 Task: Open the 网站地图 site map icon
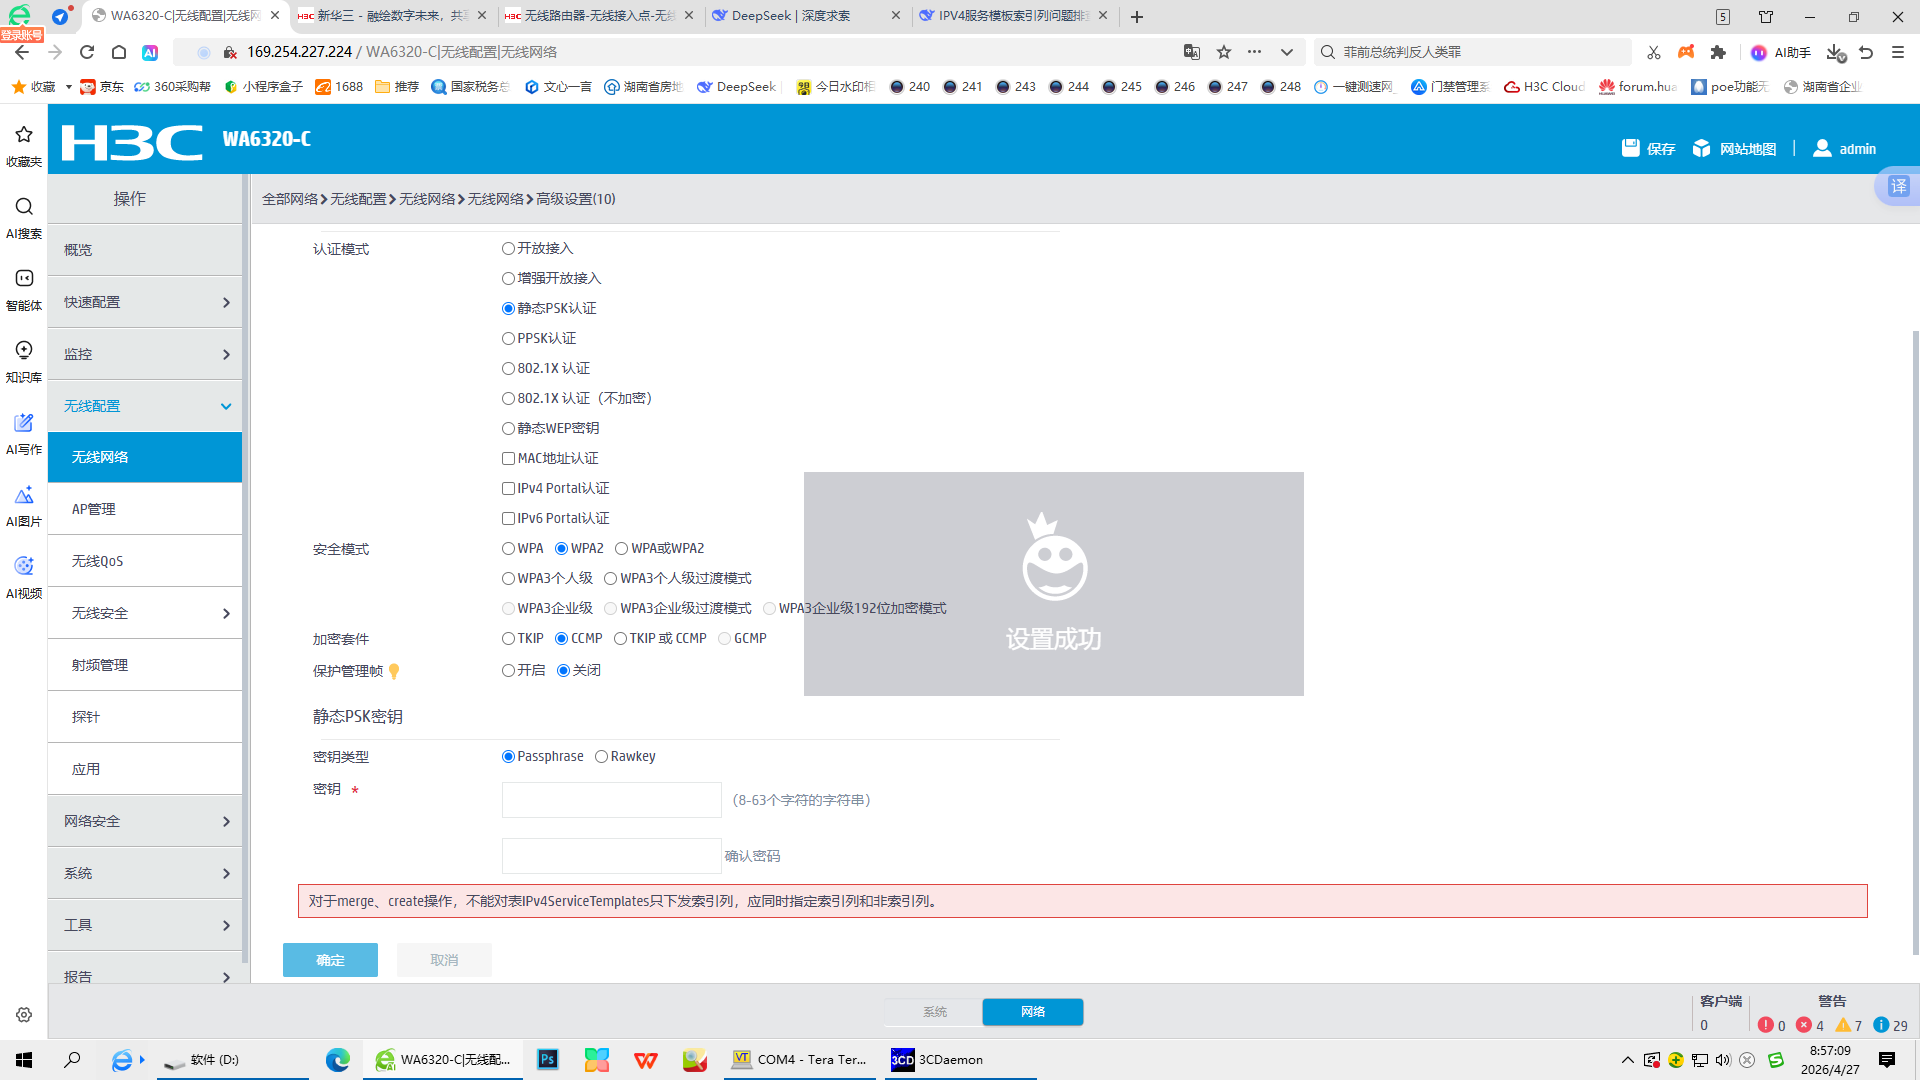(1701, 148)
